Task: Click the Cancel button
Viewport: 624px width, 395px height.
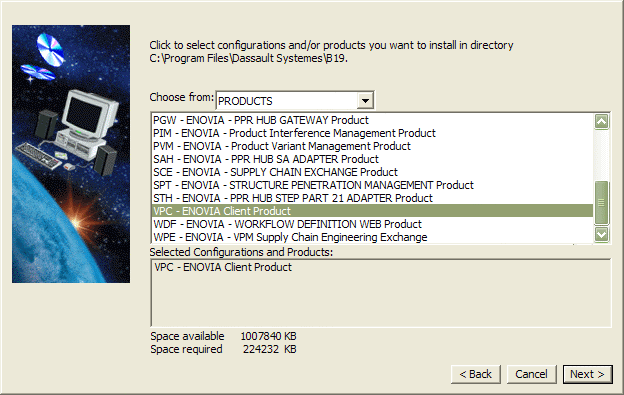Action: (x=531, y=374)
